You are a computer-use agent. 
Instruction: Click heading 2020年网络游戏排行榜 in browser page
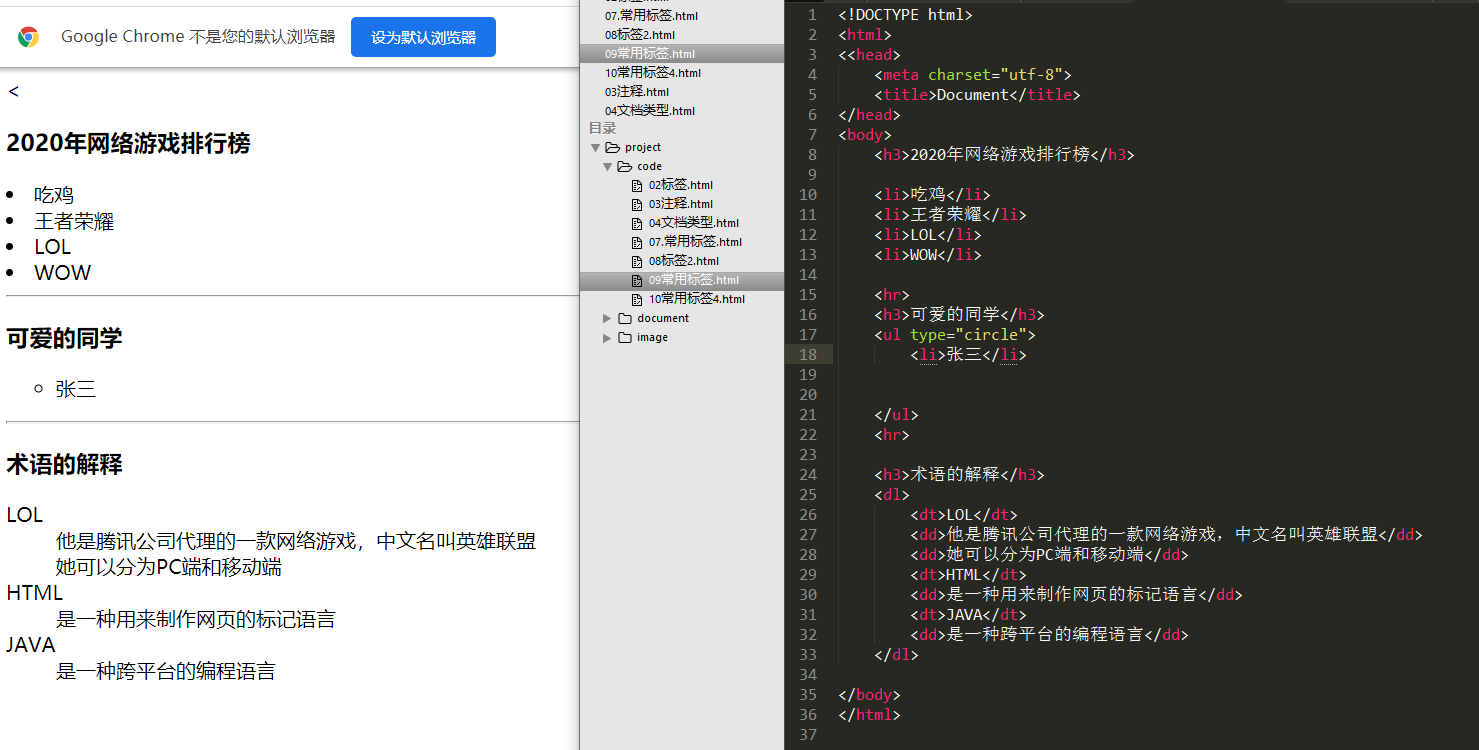pyautogui.click(x=128, y=144)
